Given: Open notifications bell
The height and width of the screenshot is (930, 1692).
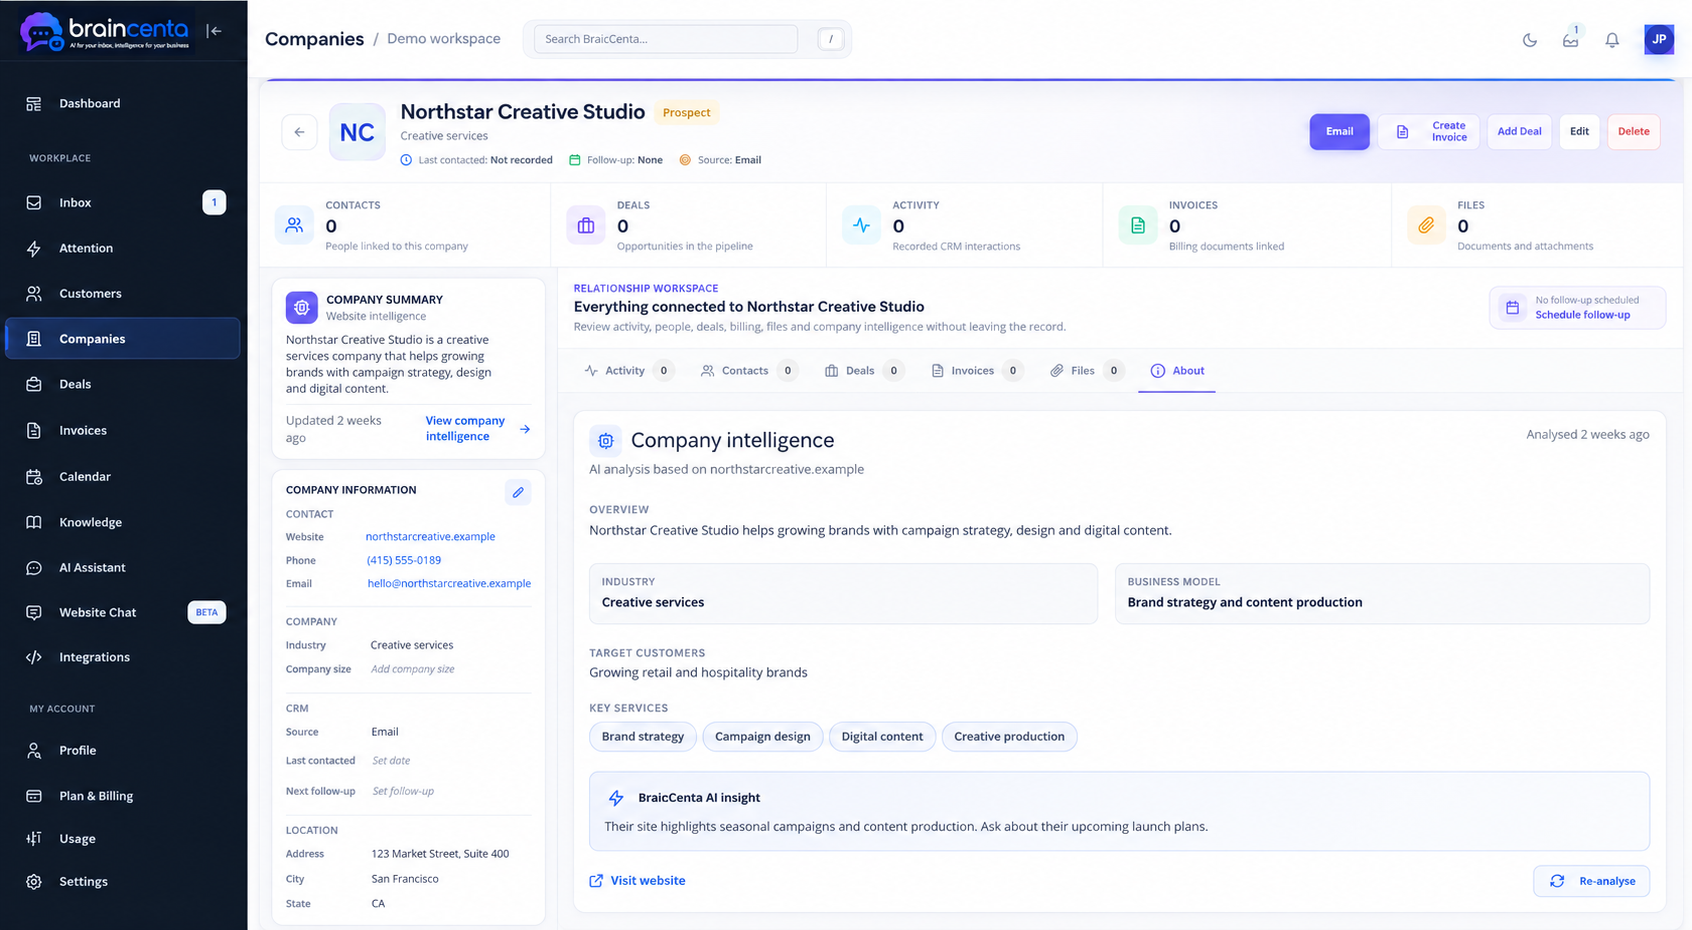Looking at the screenshot, I should click(x=1612, y=40).
